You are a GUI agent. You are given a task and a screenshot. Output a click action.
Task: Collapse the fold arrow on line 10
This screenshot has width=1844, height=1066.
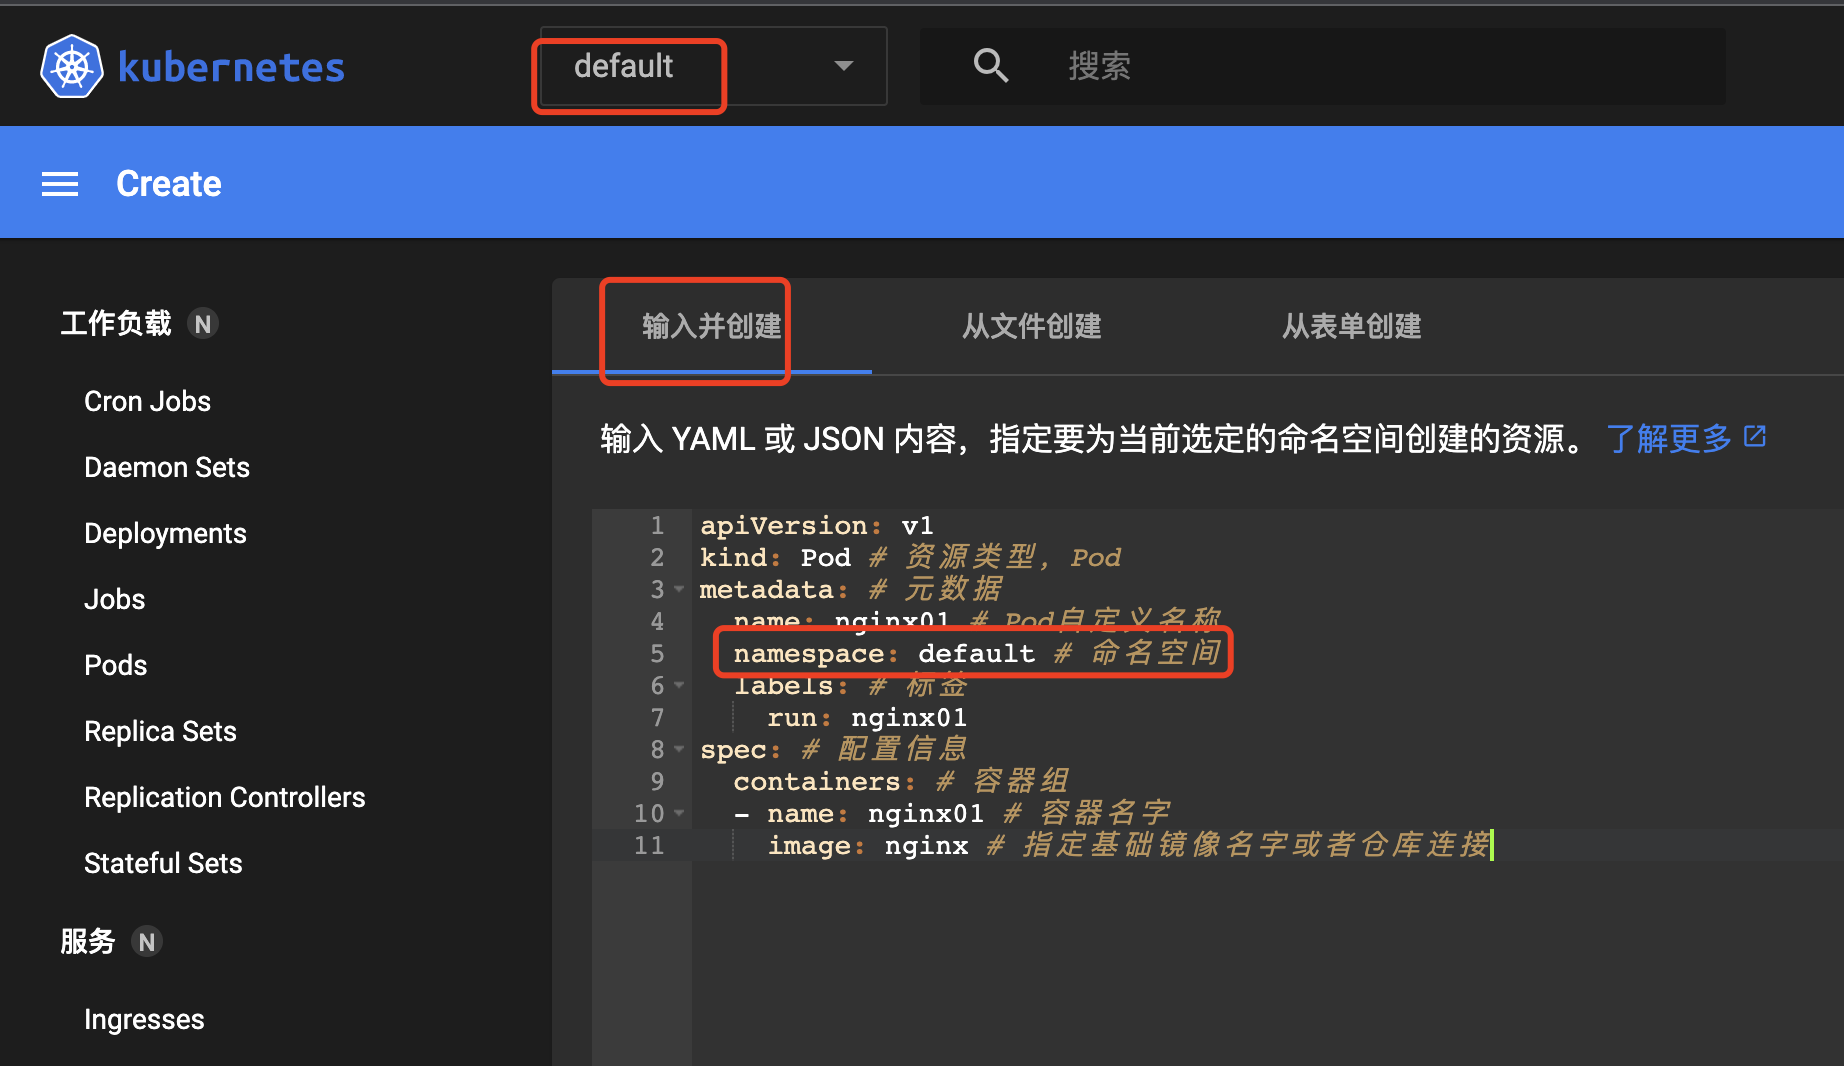(679, 814)
